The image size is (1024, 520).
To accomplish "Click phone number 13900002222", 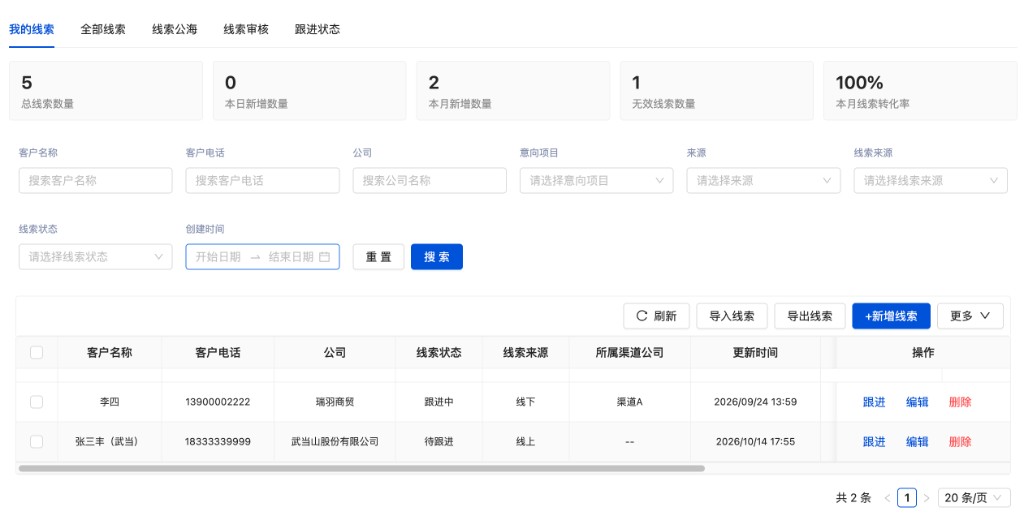I will tap(217, 402).
